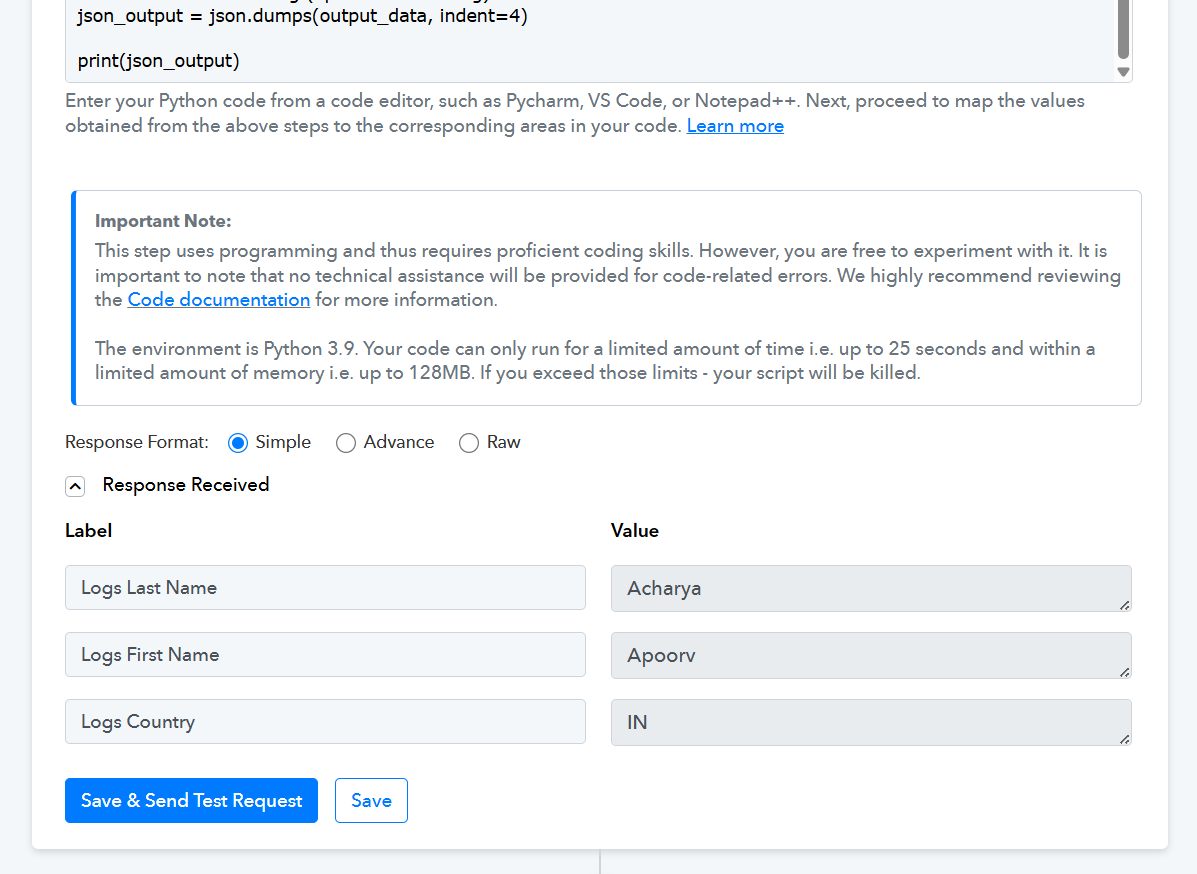Click the code editor scroll-down arrow
This screenshot has height=874, width=1197.
[x=1123, y=72]
